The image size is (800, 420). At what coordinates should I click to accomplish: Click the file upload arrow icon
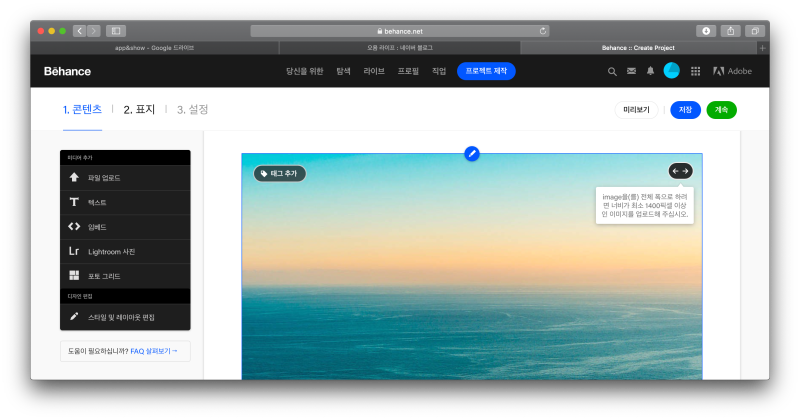tap(74, 177)
